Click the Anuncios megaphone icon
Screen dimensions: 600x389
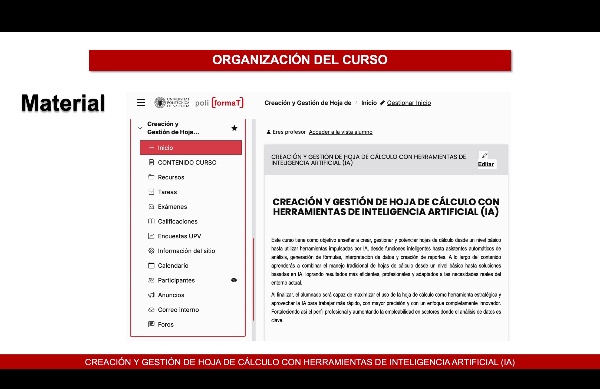[151, 295]
